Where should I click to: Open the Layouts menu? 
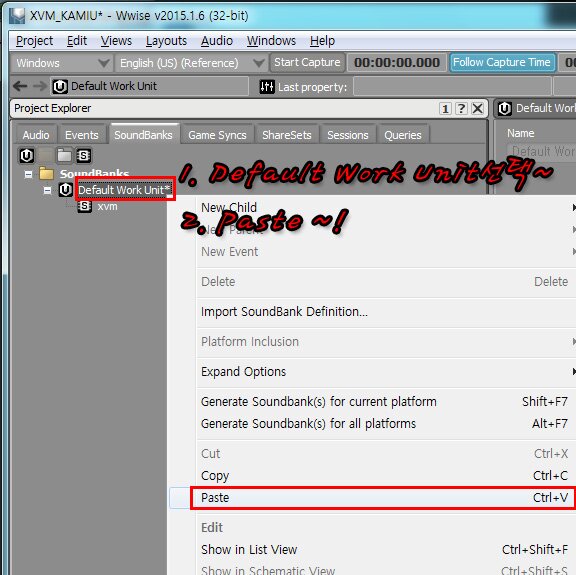pyautogui.click(x=166, y=41)
